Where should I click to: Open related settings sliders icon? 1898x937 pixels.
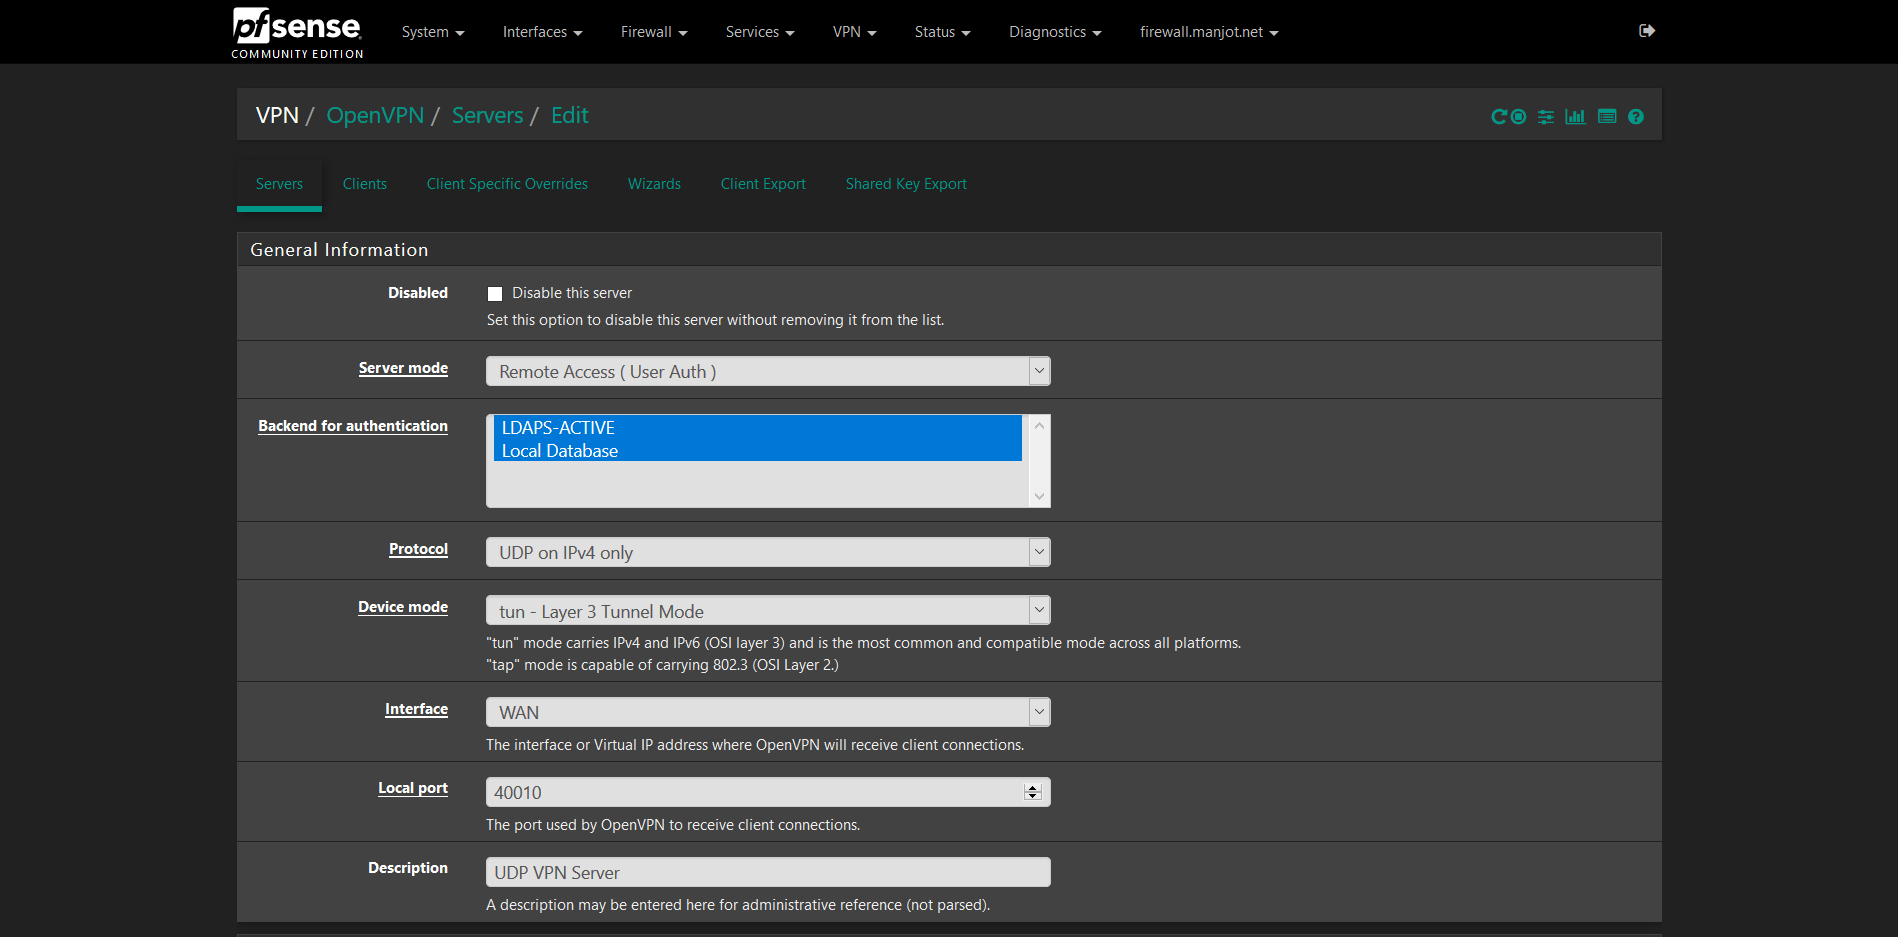pos(1546,117)
